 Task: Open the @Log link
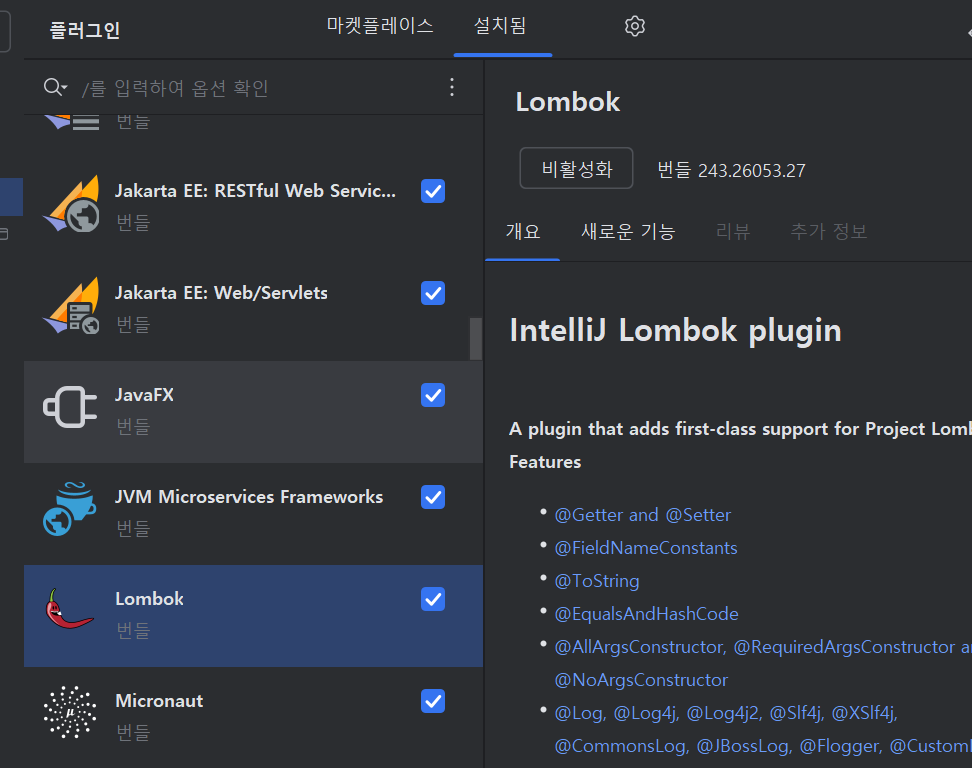coord(580,713)
